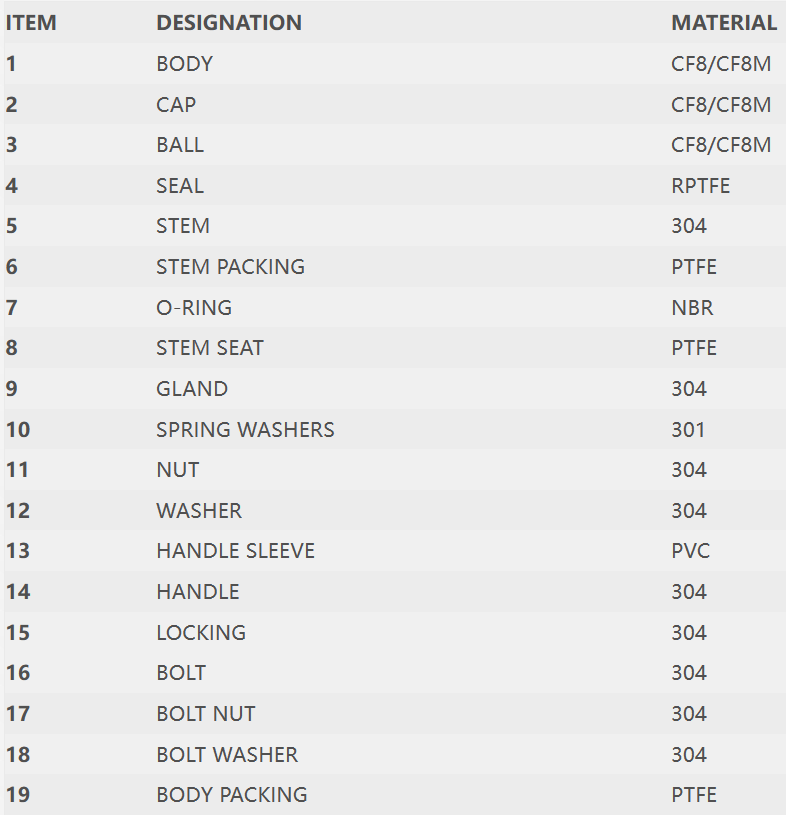Select the BODY designation cell

point(185,64)
